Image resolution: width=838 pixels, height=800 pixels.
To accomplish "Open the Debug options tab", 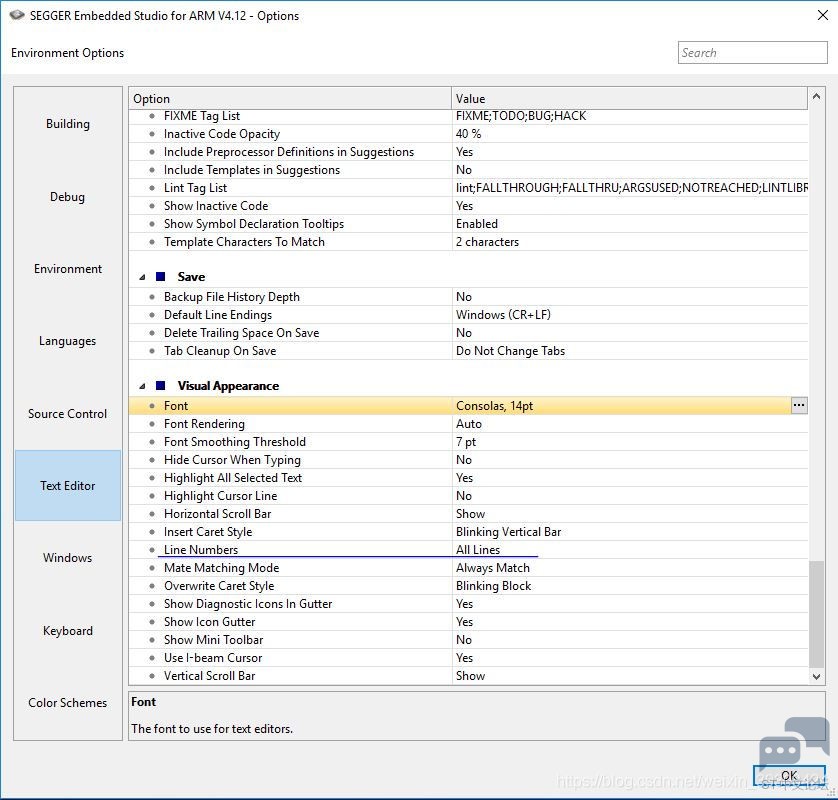I will tap(68, 197).
